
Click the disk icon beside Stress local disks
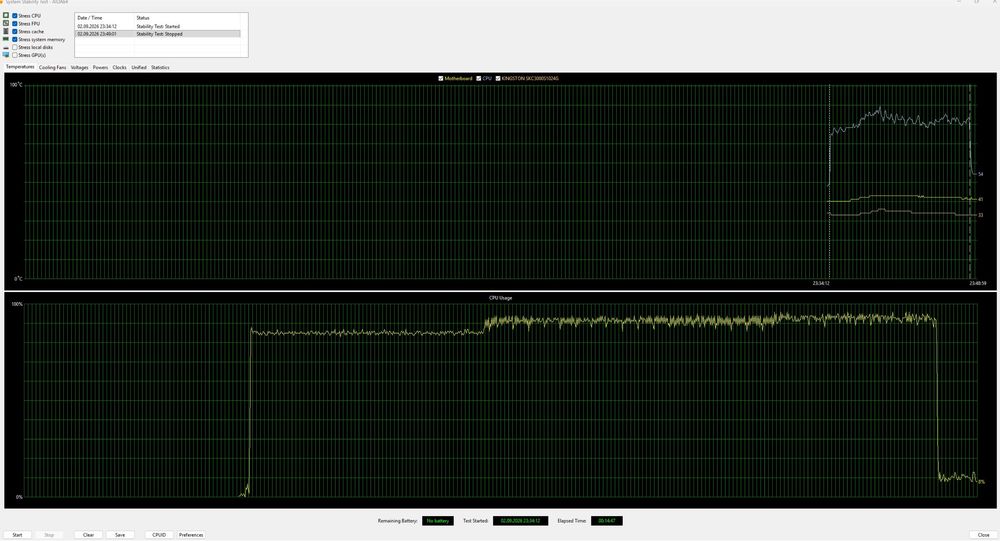pos(6,47)
